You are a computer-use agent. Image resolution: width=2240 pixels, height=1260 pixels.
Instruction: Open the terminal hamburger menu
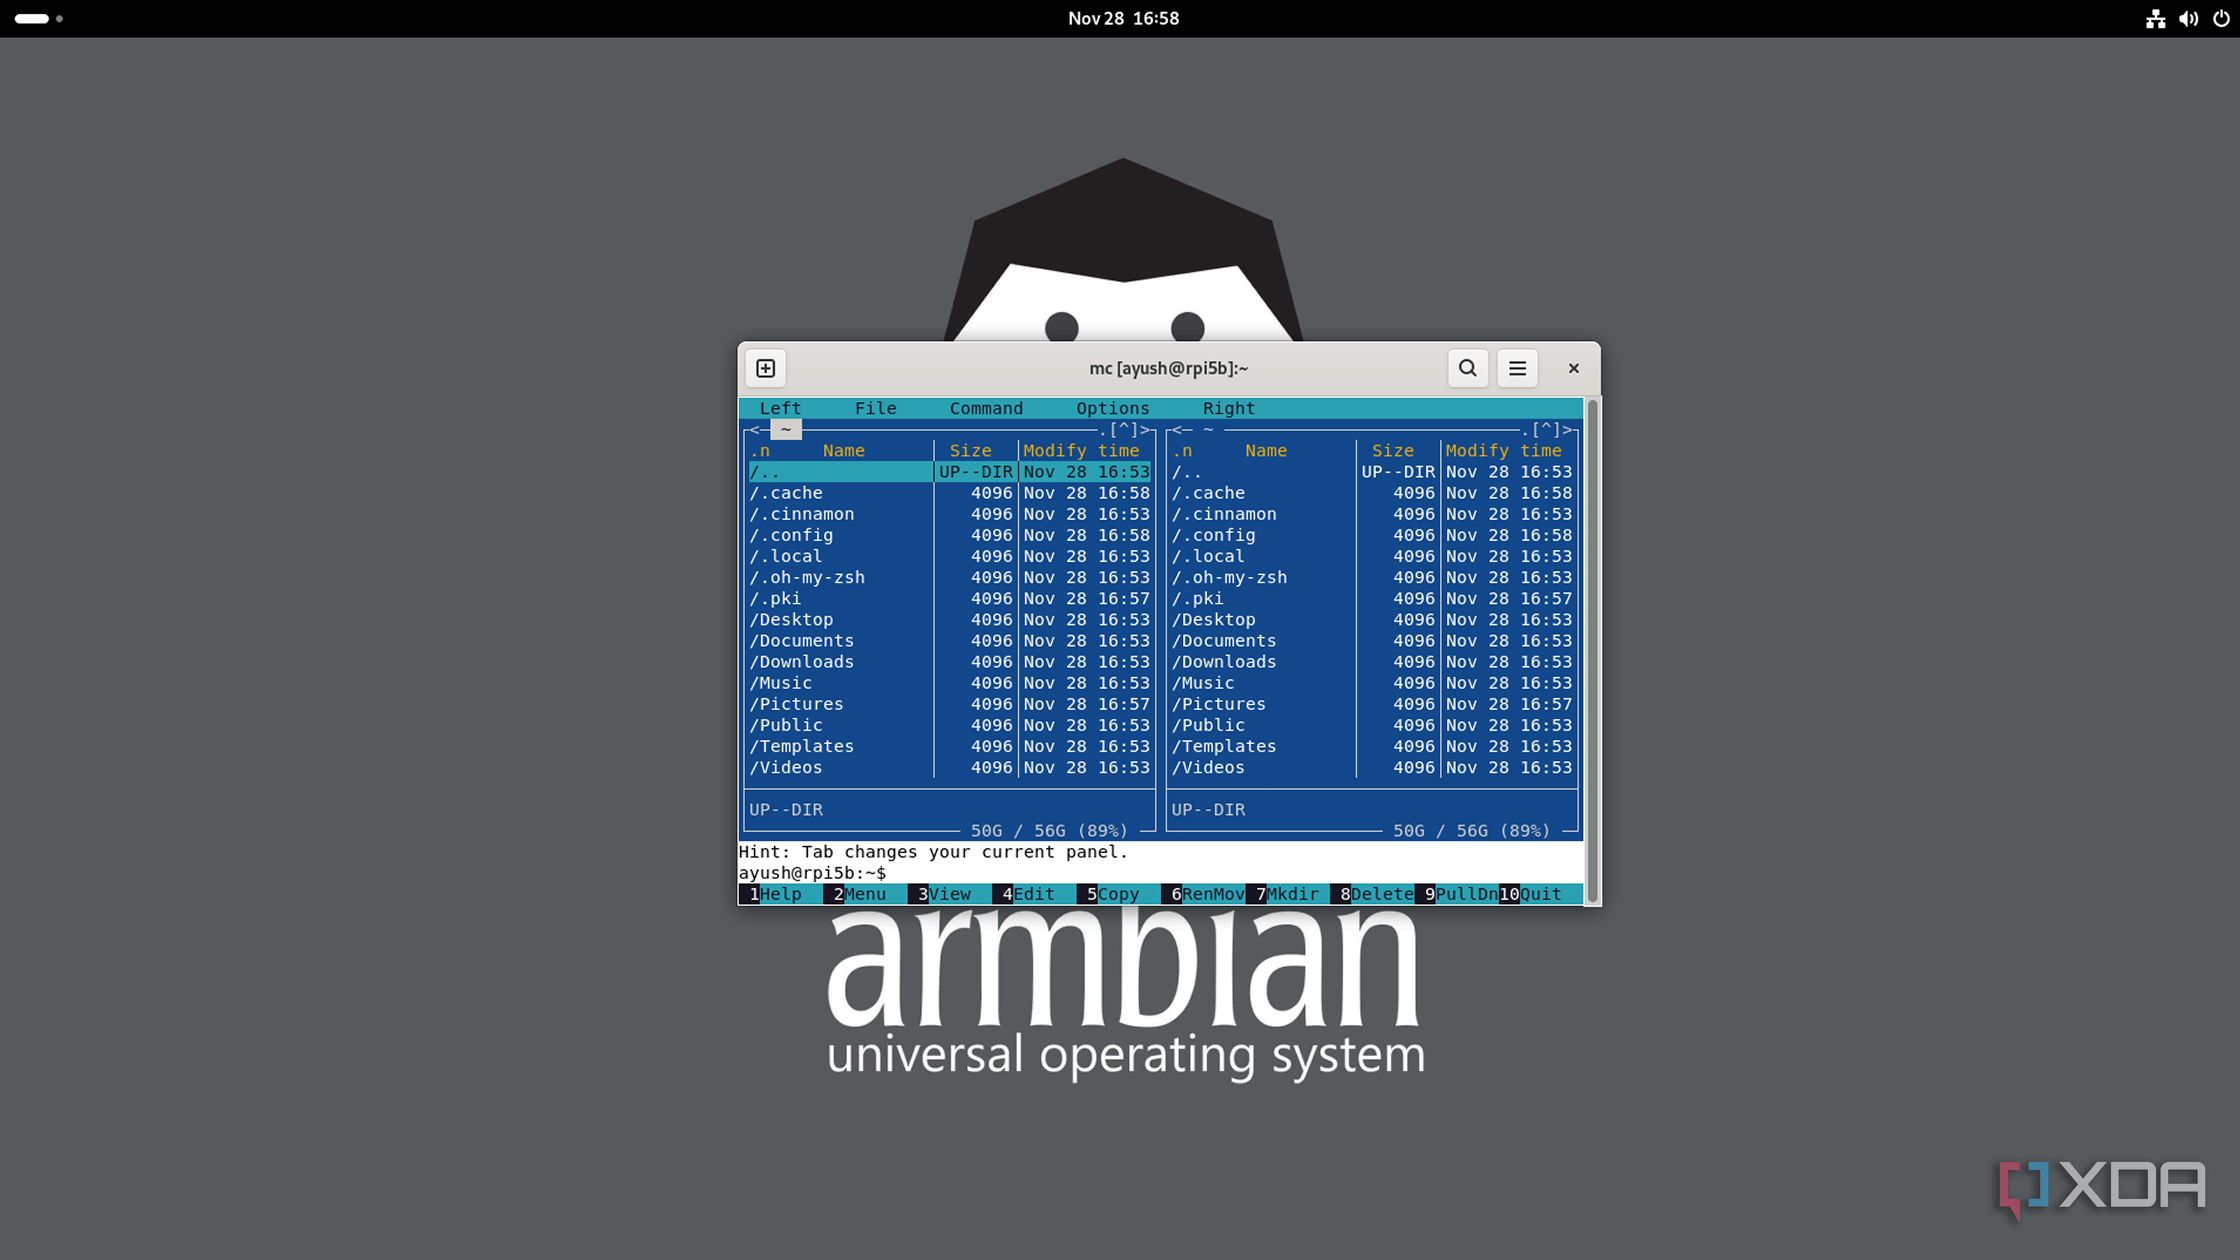(x=1517, y=368)
